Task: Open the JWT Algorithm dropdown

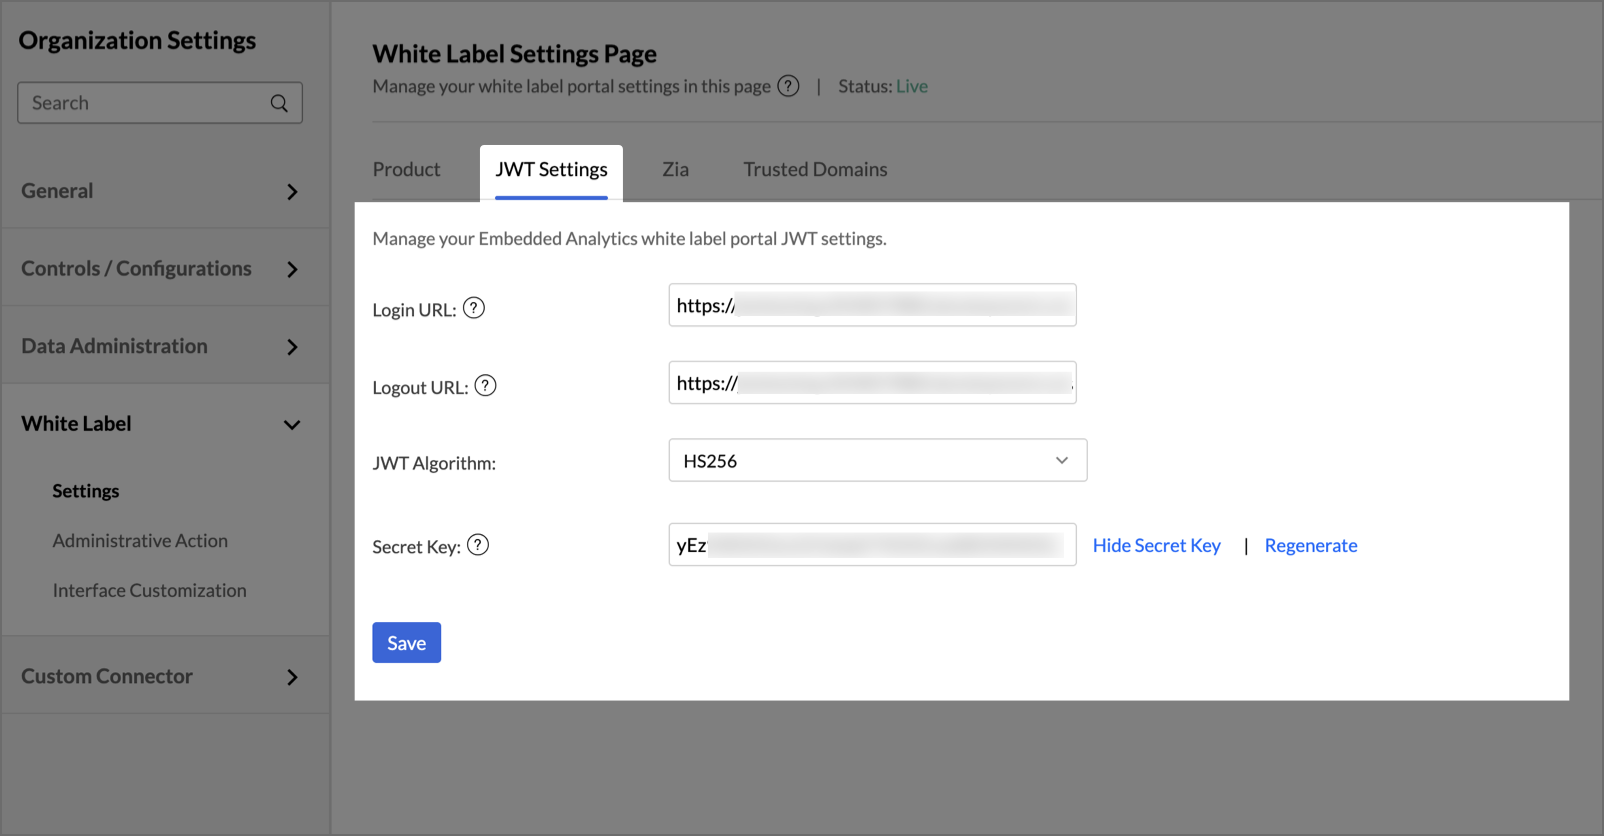Action: click(x=877, y=461)
